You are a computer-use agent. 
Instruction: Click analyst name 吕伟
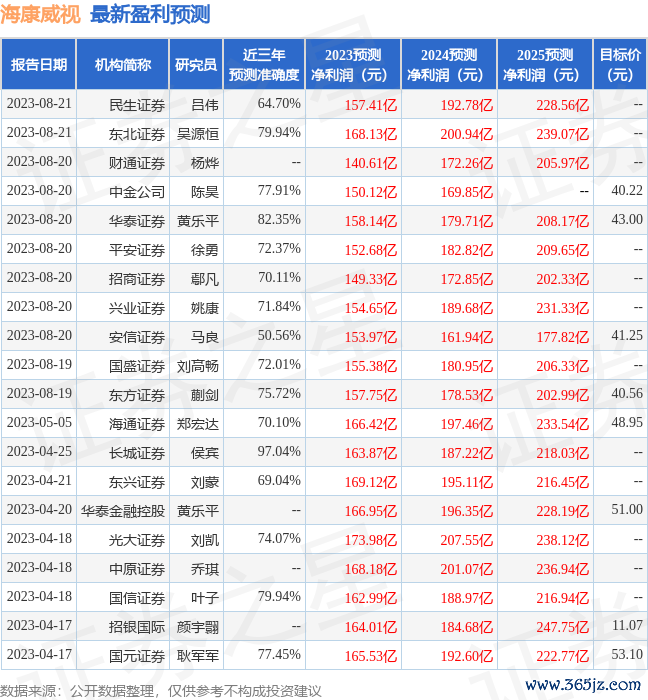205,105
